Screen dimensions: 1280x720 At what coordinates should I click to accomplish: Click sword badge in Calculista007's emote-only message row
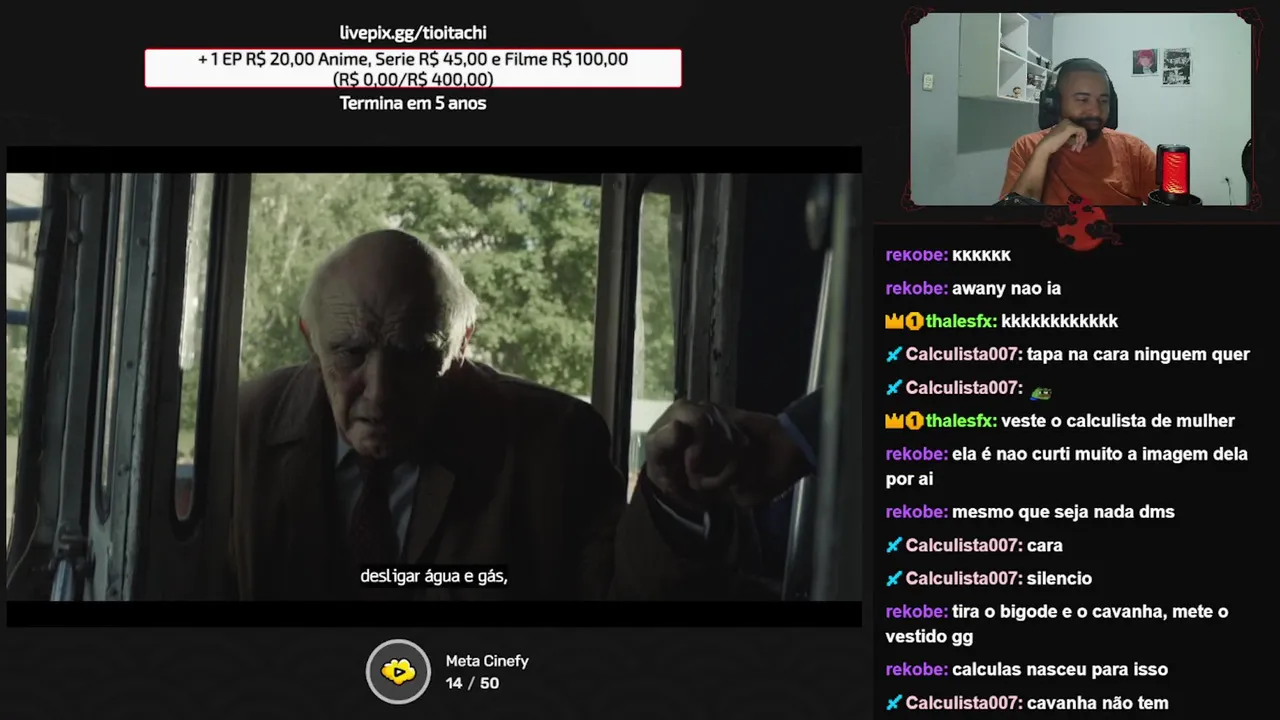(894, 388)
